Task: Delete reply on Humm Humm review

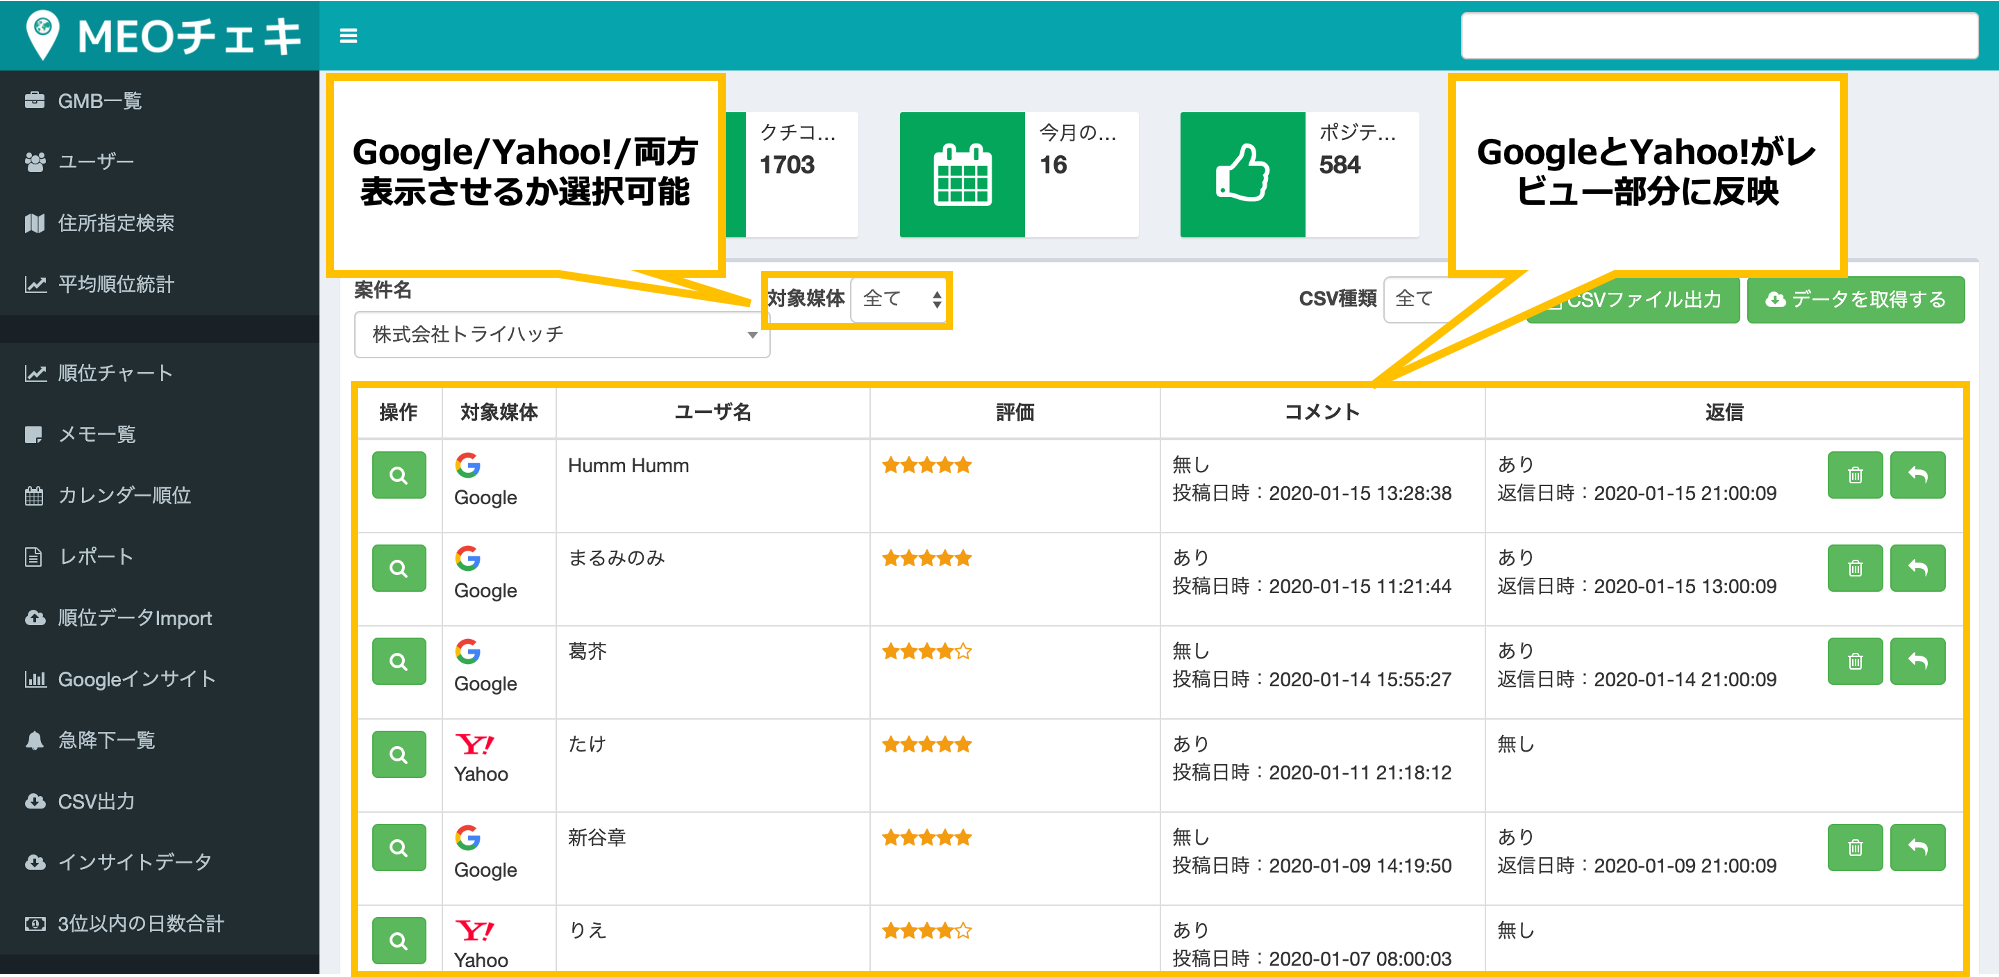Action: pos(1855,475)
